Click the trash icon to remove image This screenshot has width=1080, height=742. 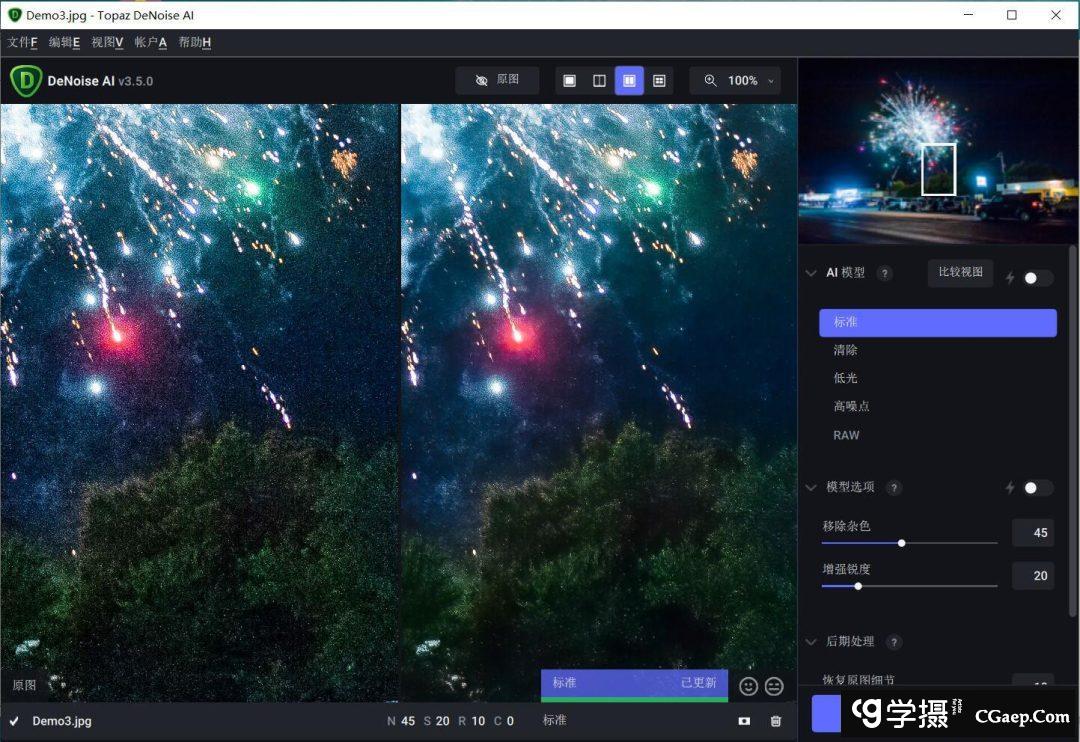coord(776,721)
